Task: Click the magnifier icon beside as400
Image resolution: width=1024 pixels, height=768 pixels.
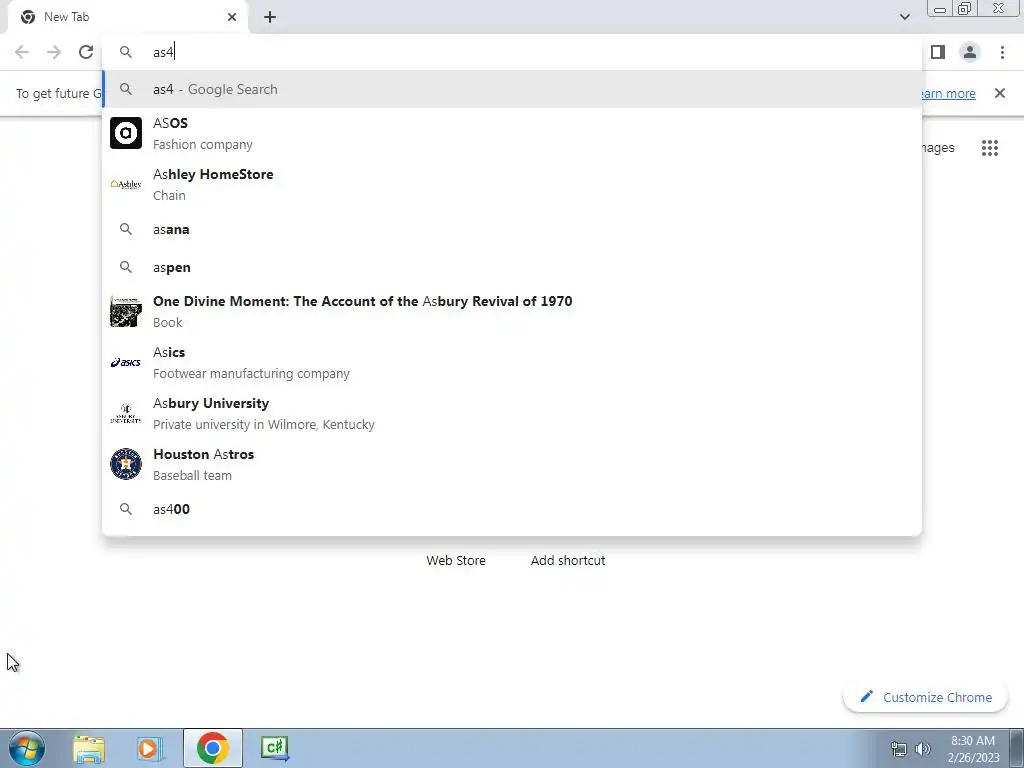Action: [x=125, y=509]
